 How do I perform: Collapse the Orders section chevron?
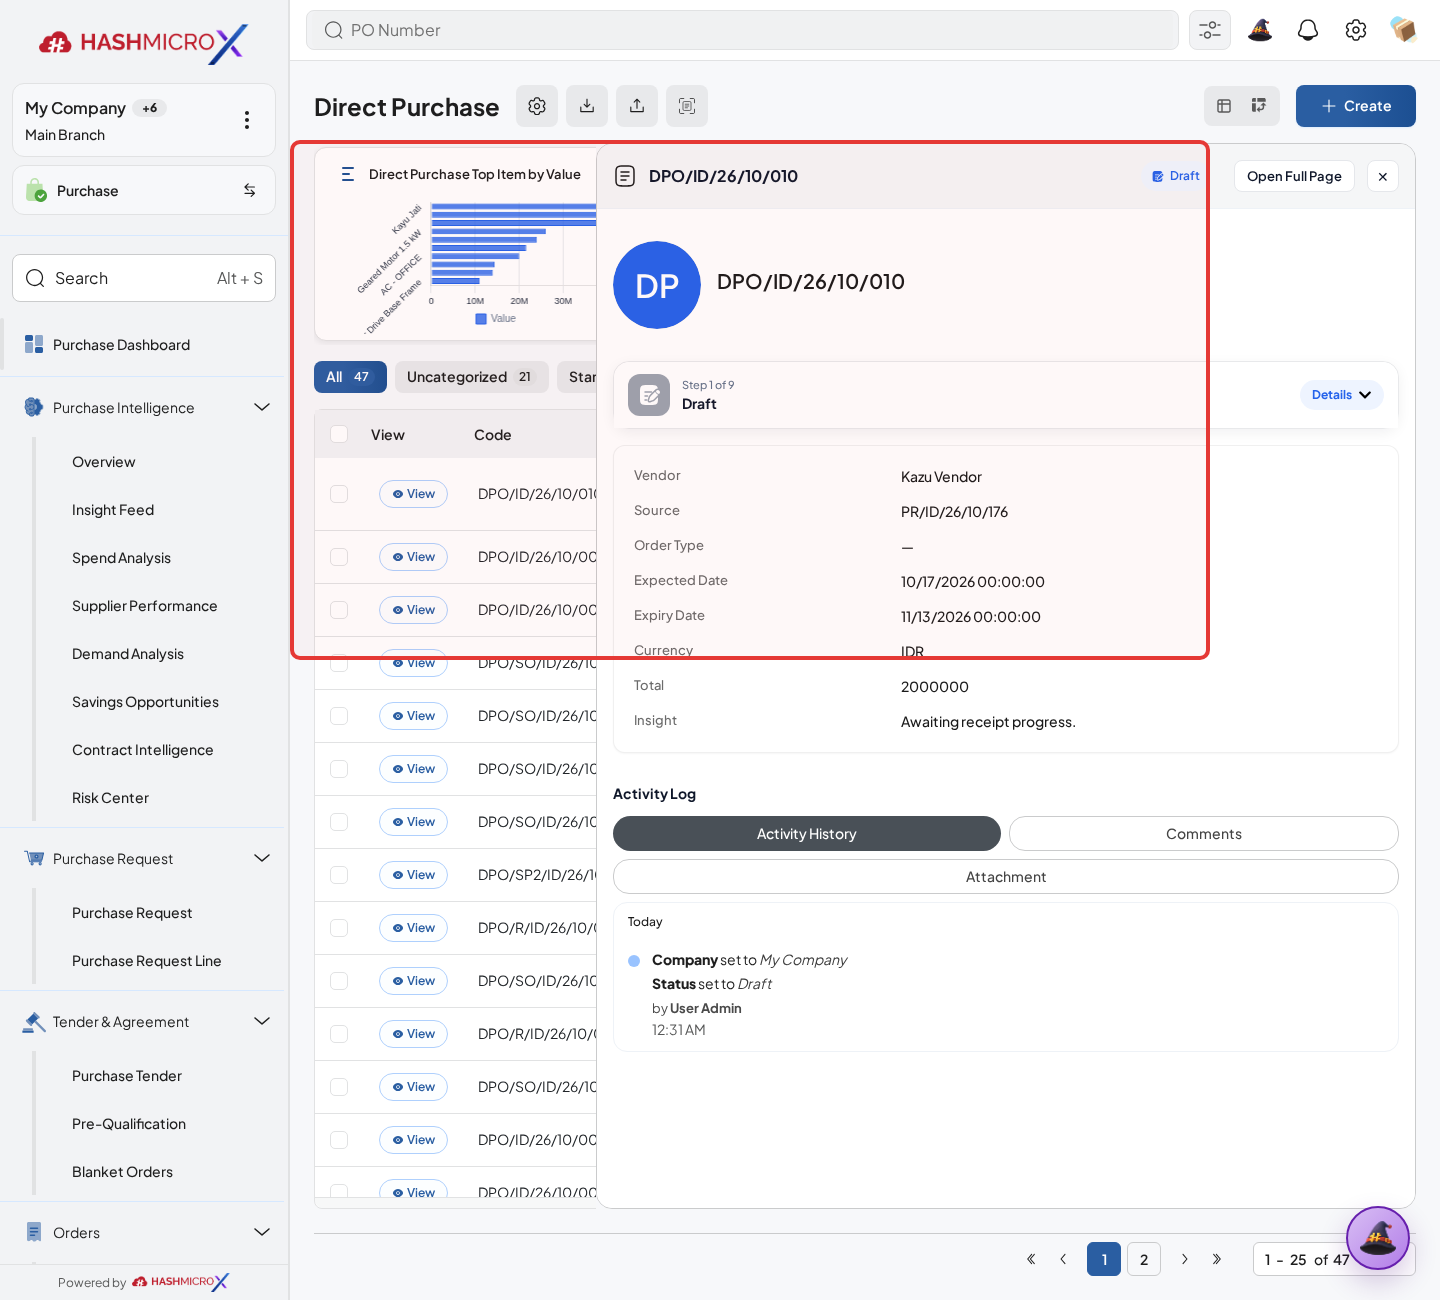262,1232
